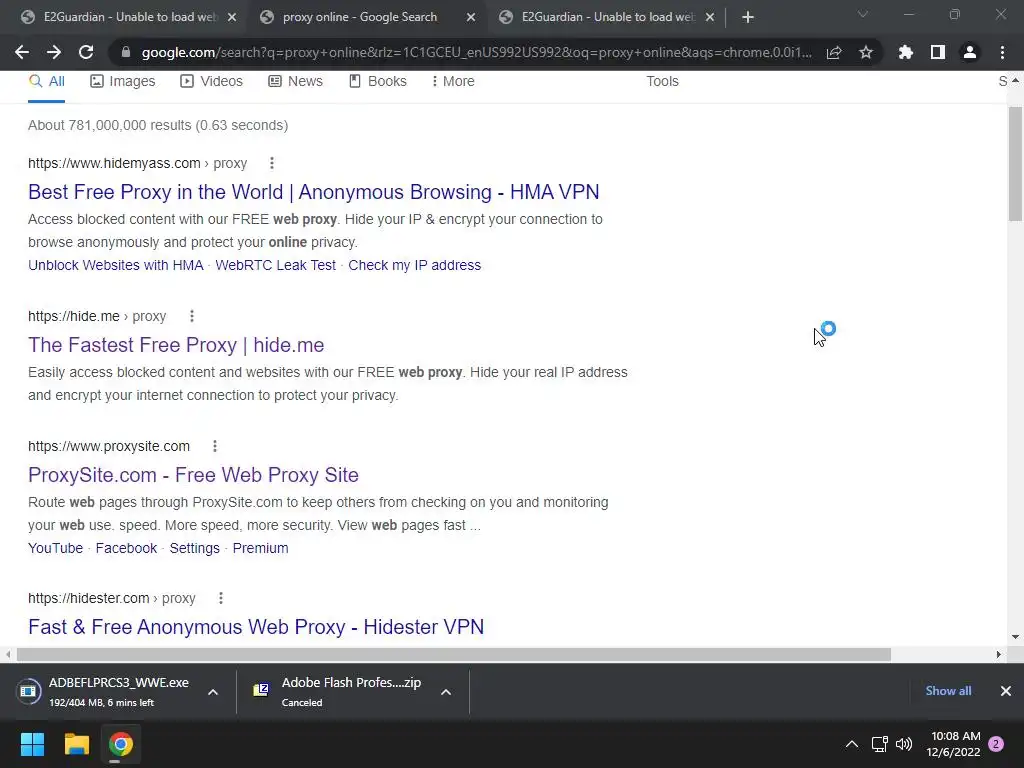The image size is (1024, 768).
Task: Open the Windows Start menu
Action: click(32, 744)
